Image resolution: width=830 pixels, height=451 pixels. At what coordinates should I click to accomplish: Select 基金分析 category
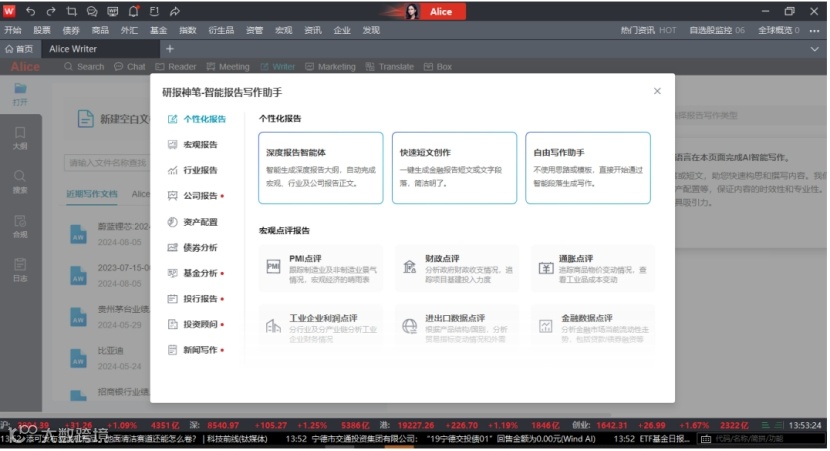[195, 273]
